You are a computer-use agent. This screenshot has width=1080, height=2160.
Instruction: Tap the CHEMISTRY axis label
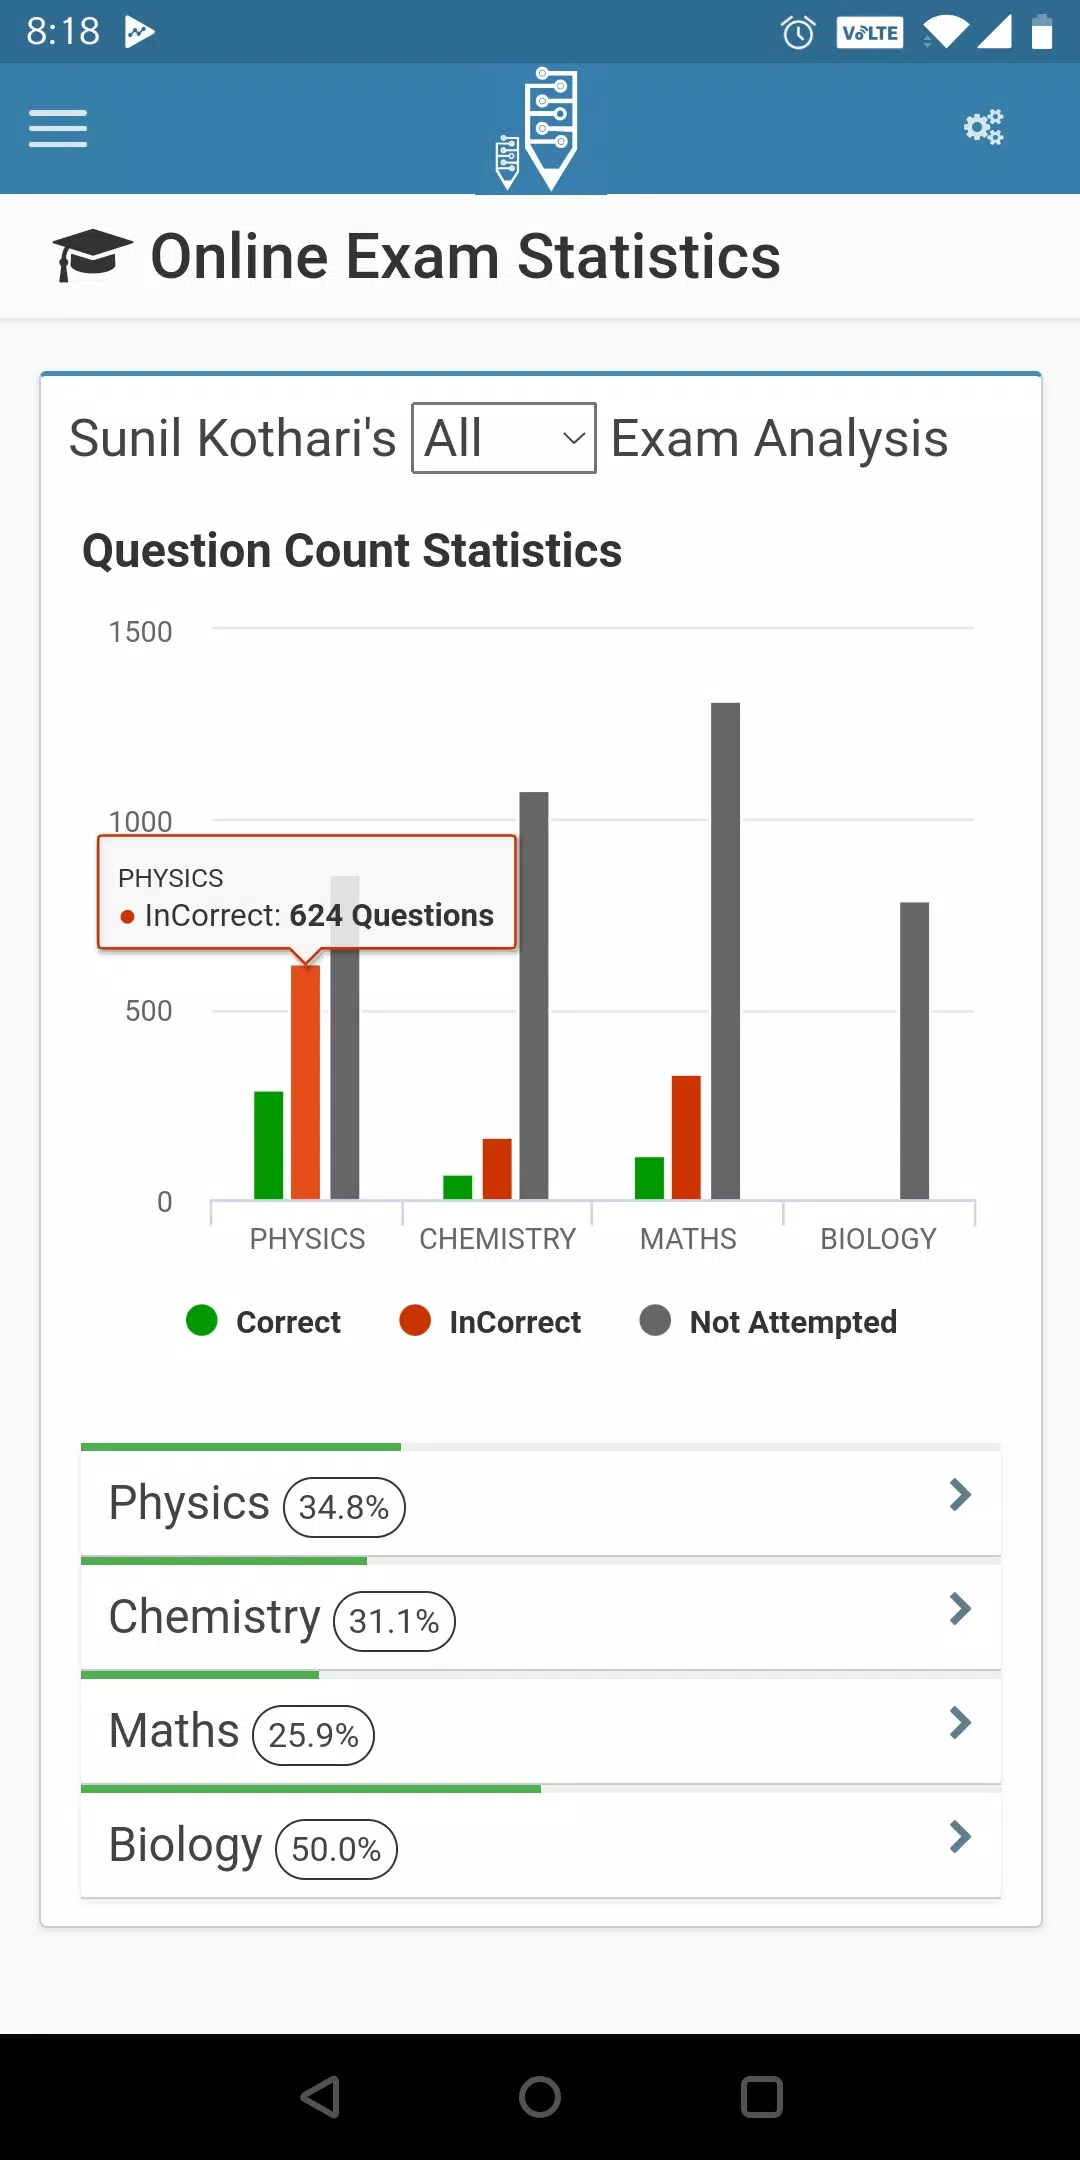[x=498, y=1239]
